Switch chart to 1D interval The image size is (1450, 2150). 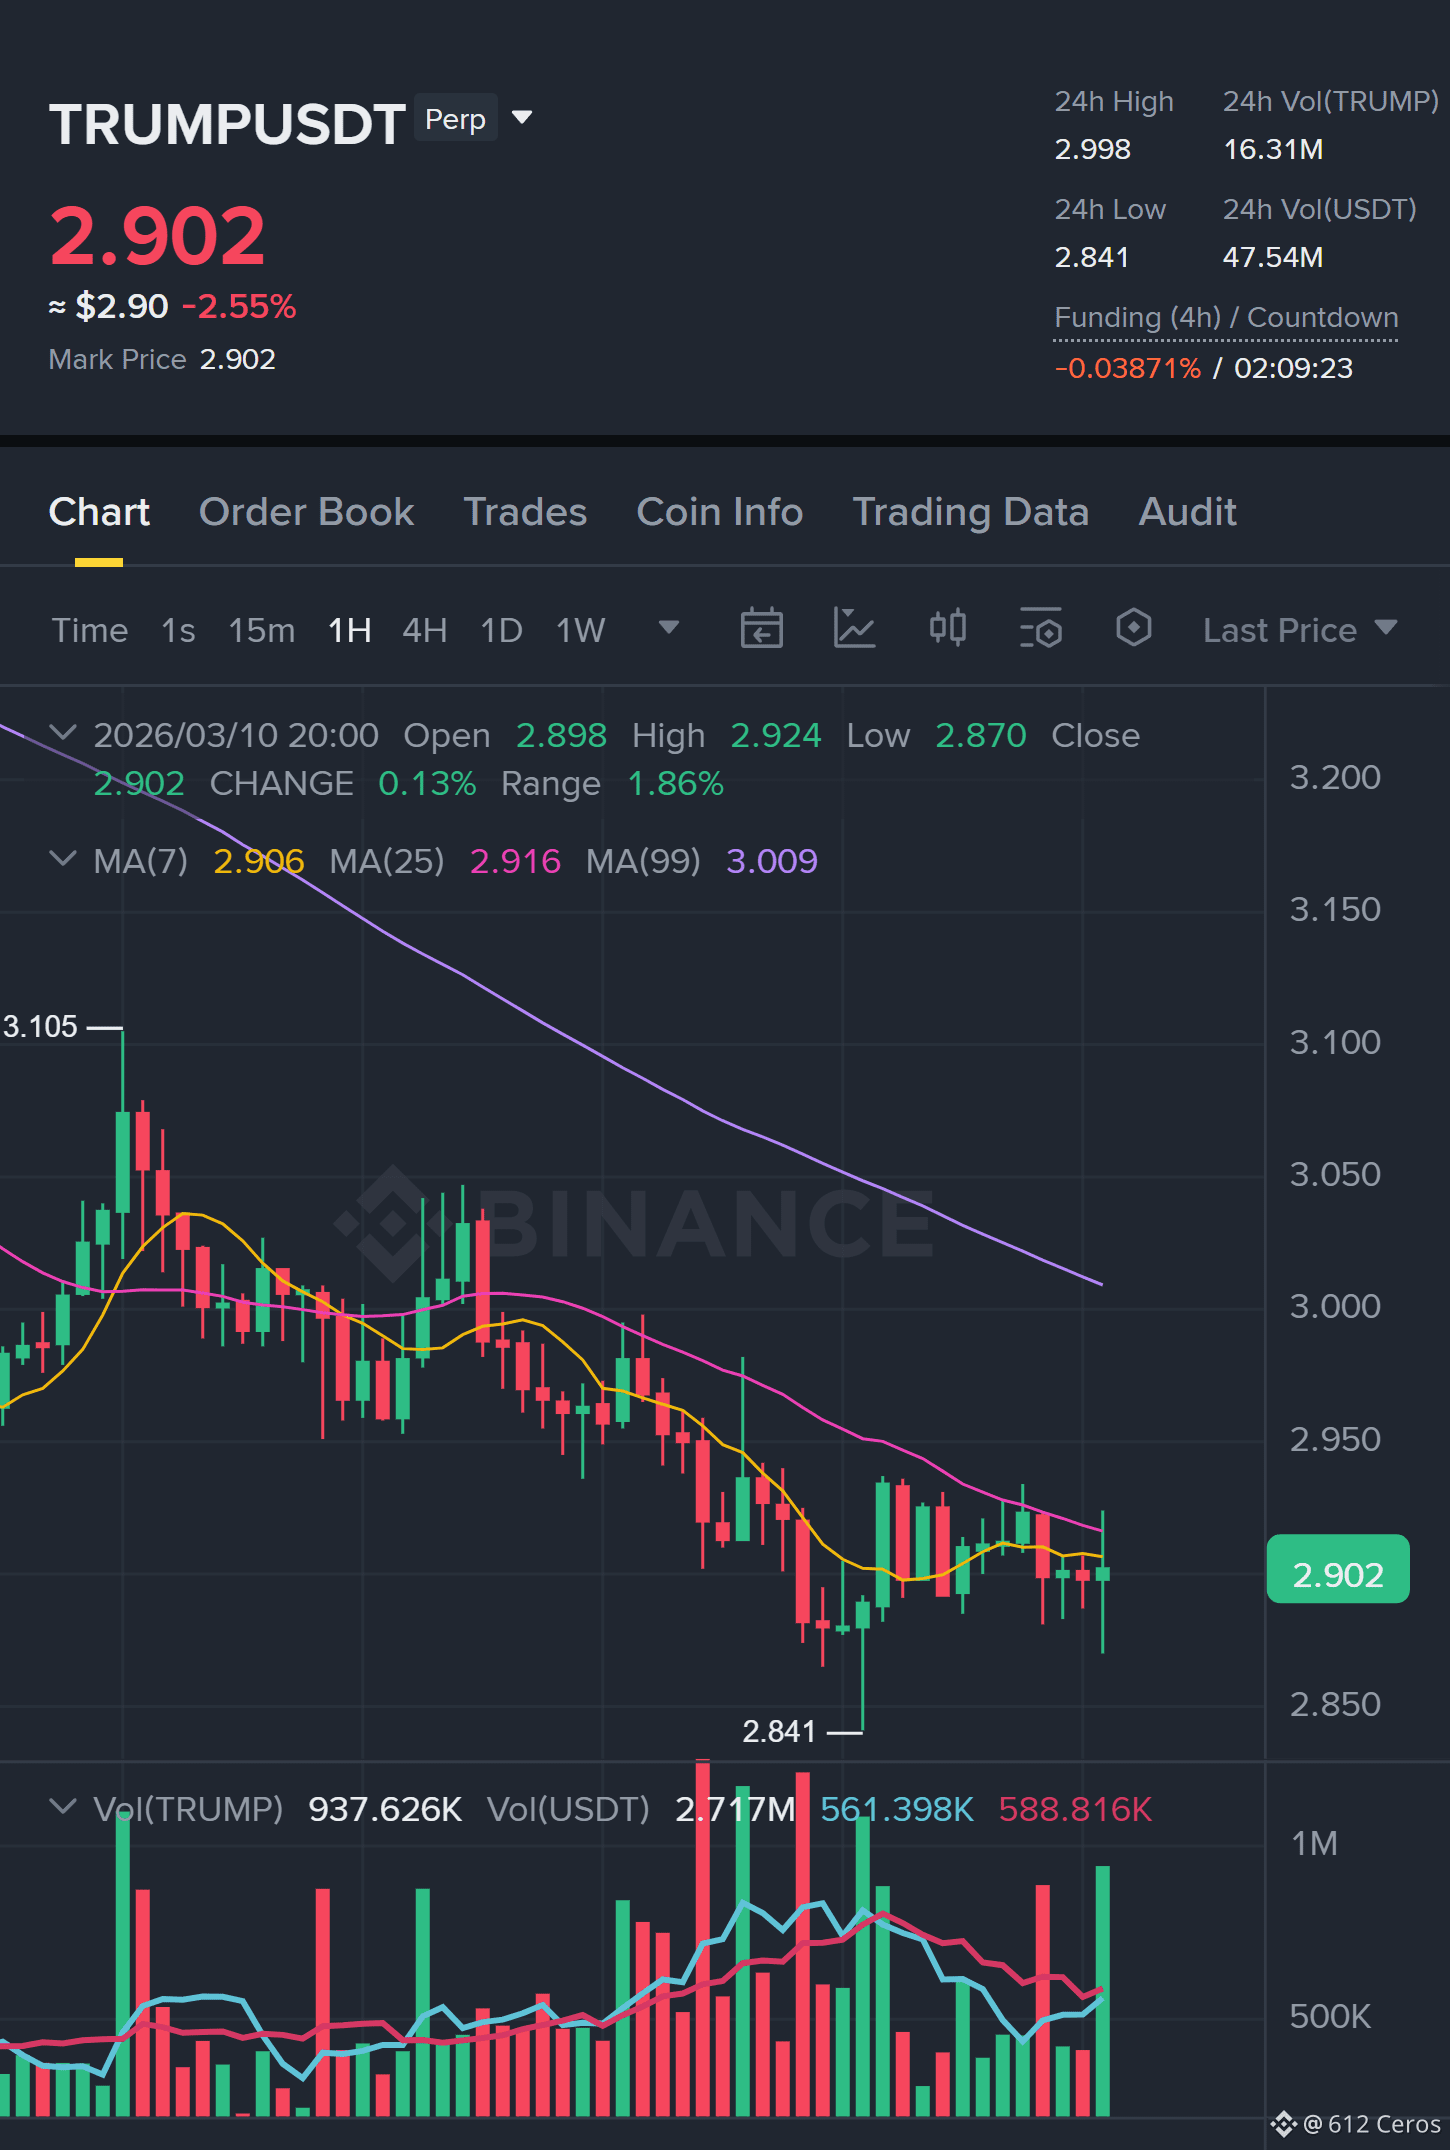501,630
